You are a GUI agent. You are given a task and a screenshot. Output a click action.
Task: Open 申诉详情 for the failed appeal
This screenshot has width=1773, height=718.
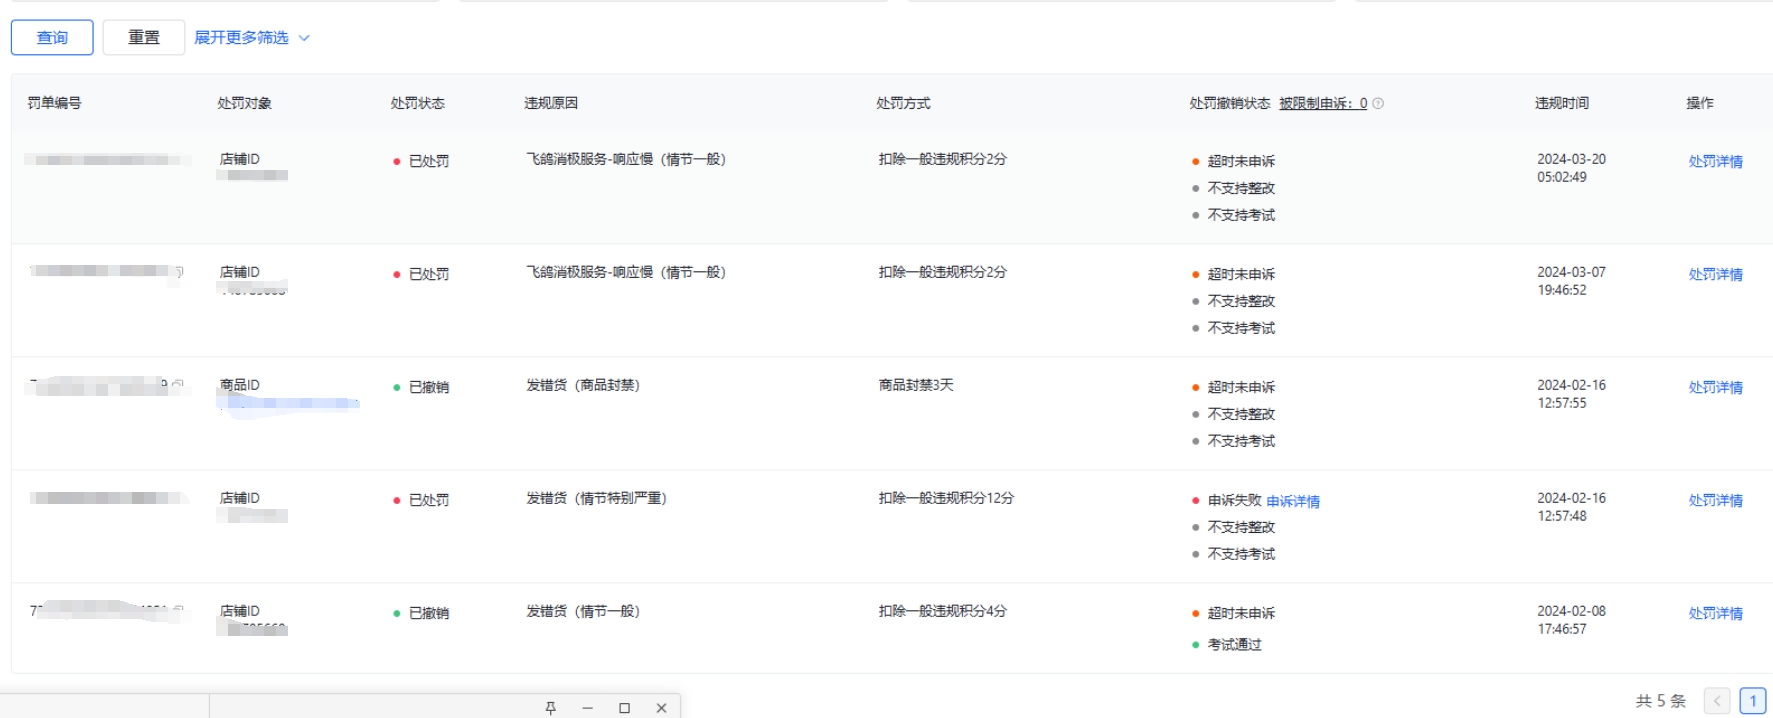coord(1292,501)
